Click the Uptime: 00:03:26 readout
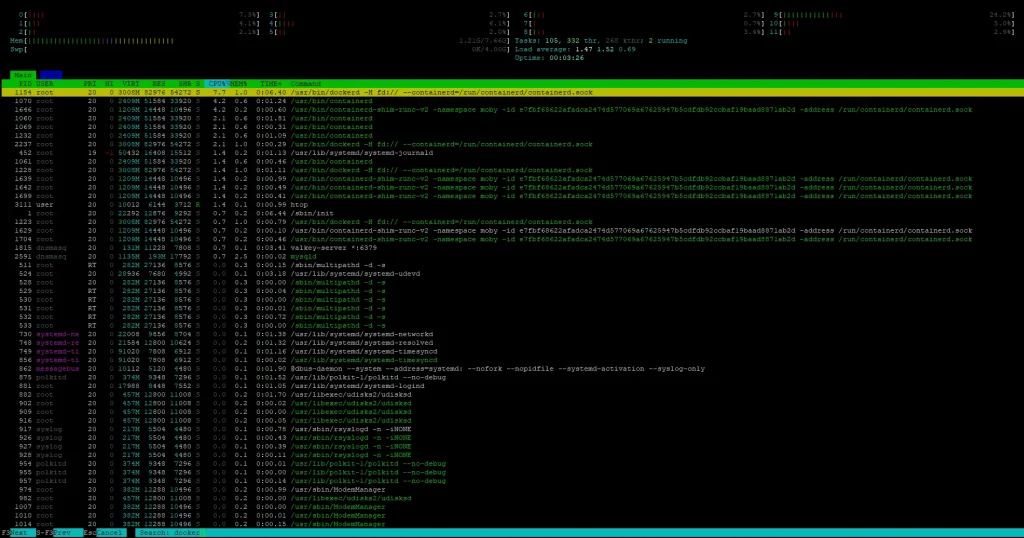This screenshot has height=538, width=1024. tap(549, 57)
